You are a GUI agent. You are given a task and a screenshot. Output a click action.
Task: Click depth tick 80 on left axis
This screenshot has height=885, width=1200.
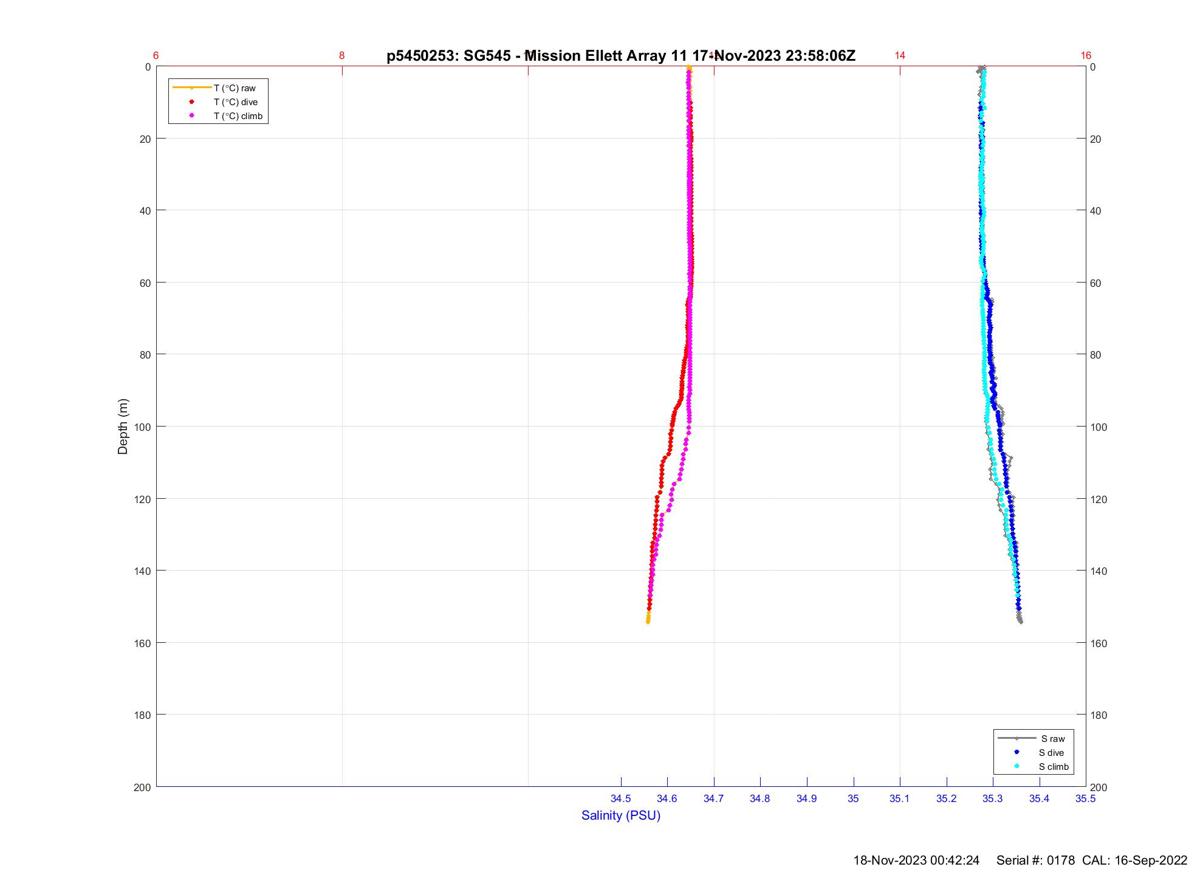pos(144,355)
